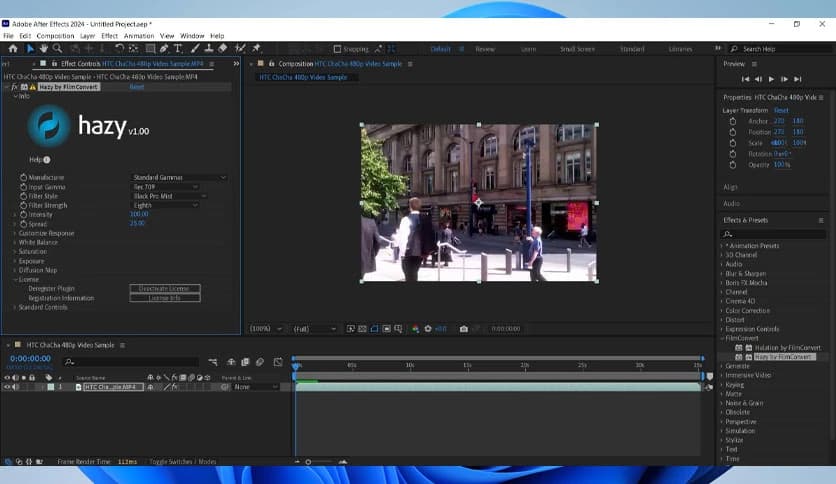Switch to the Small Screen workspace
Image resolution: width=836 pixels, height=484 pixels.
coord(577,49)
